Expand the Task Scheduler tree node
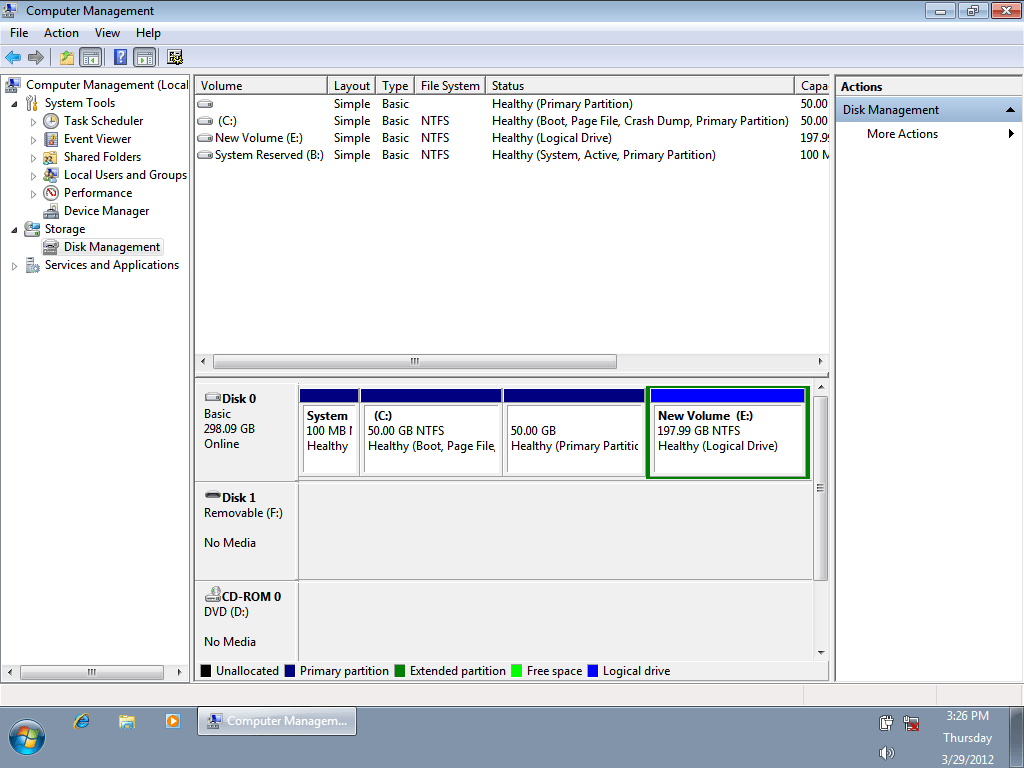The width and height of the screenshot is (1024, 768). 33,122
